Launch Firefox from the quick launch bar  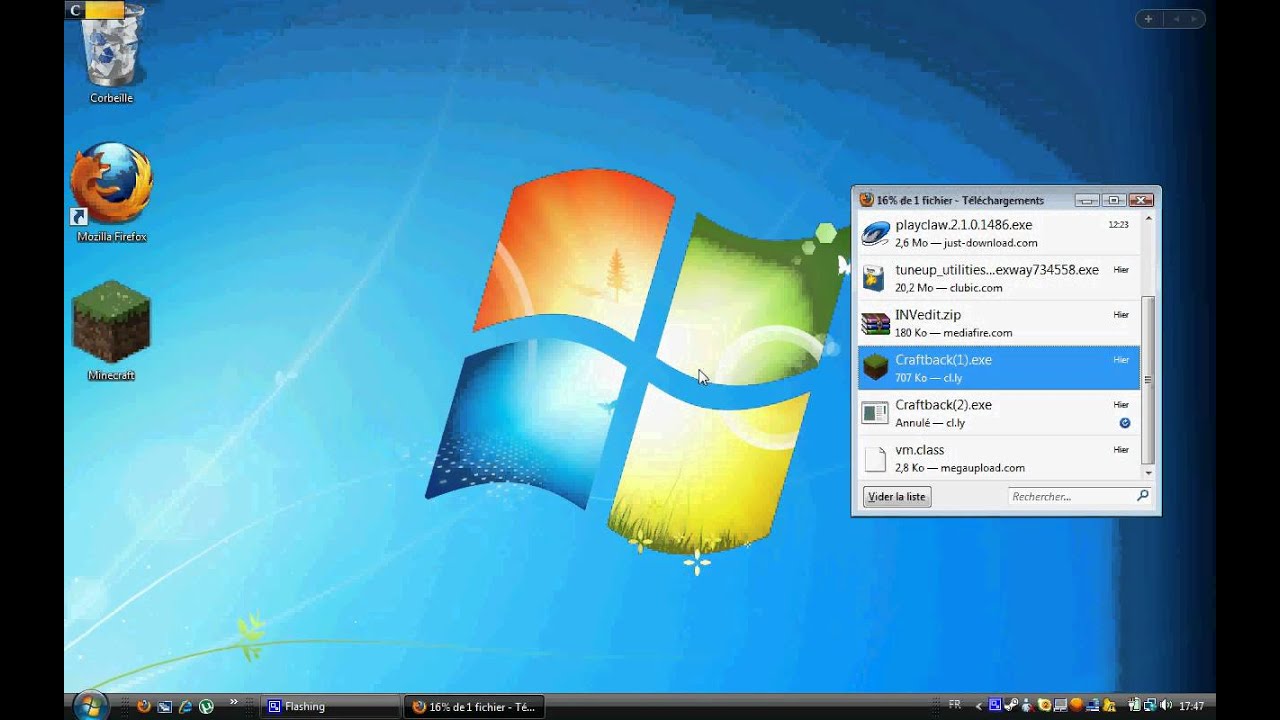[144, 706]
